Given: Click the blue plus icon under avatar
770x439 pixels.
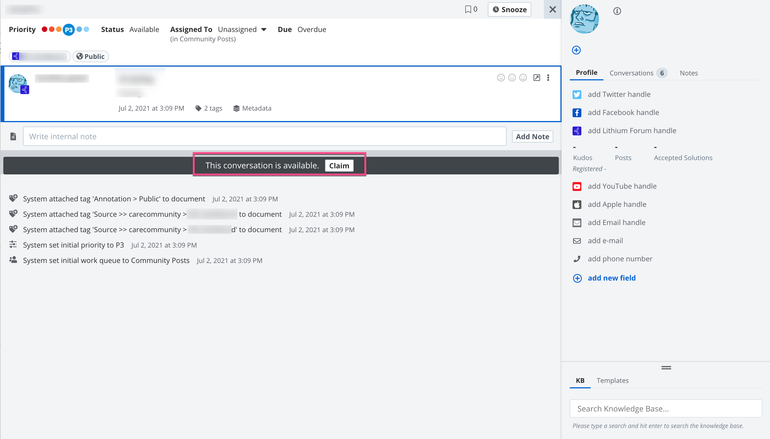Looking at the screenshot, I should [x=577, y=50].
